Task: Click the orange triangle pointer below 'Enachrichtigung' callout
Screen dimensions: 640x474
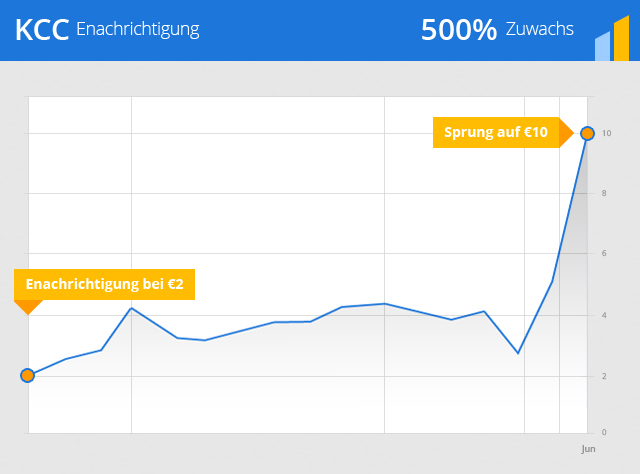Action: click(x=28, y=307)
